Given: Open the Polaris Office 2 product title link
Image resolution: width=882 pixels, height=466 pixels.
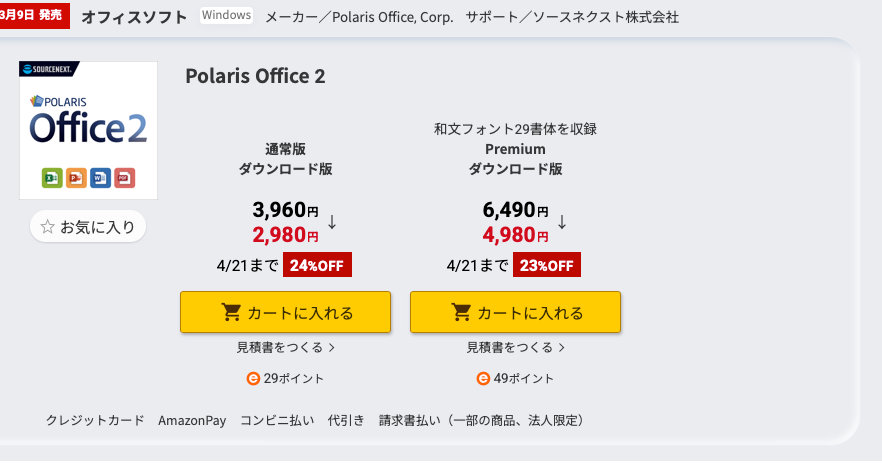Looking at the screenshot, I should [x=255, y=76].
